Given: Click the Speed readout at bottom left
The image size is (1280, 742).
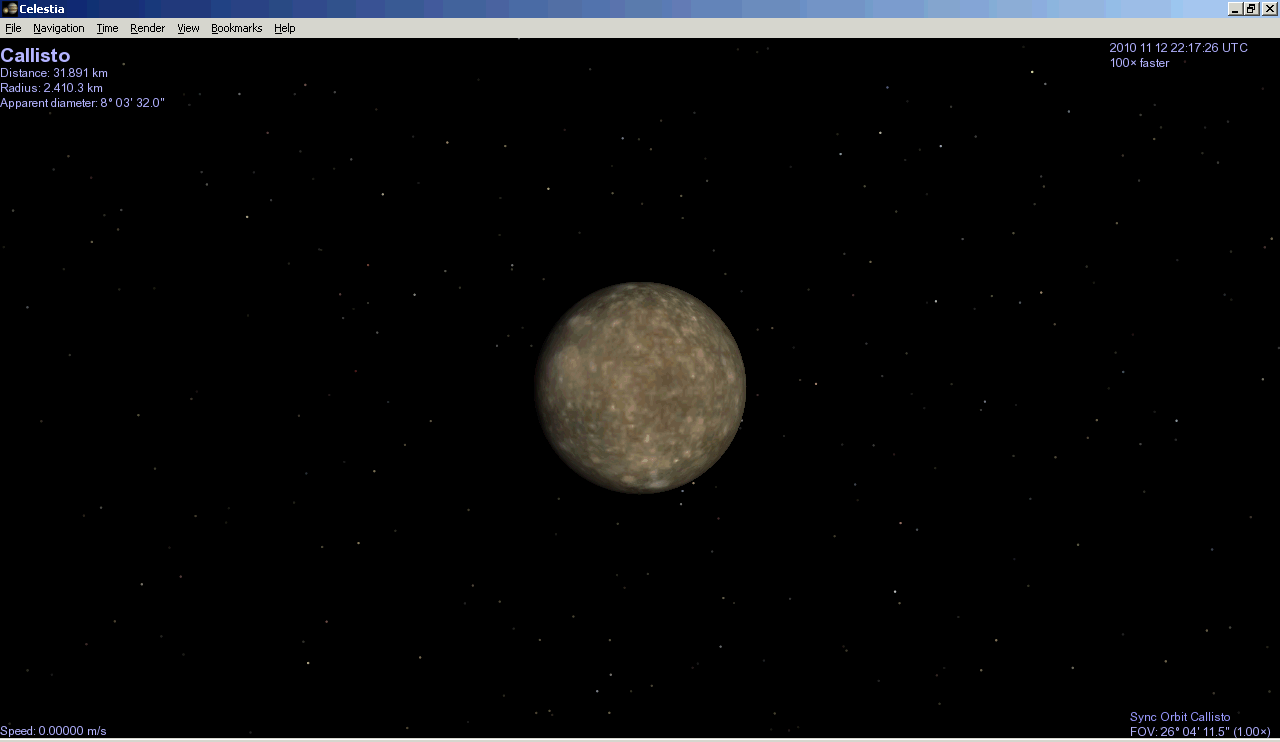Looking at the screenshot, I should pyautogui.click(x=53, y=731).
